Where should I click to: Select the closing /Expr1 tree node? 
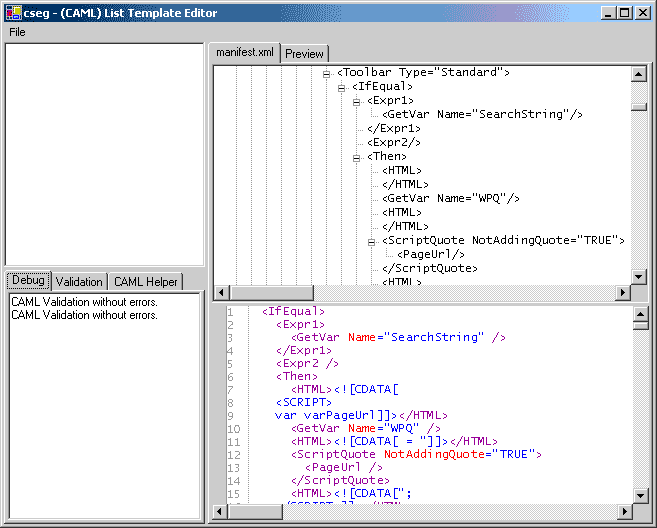394,128
